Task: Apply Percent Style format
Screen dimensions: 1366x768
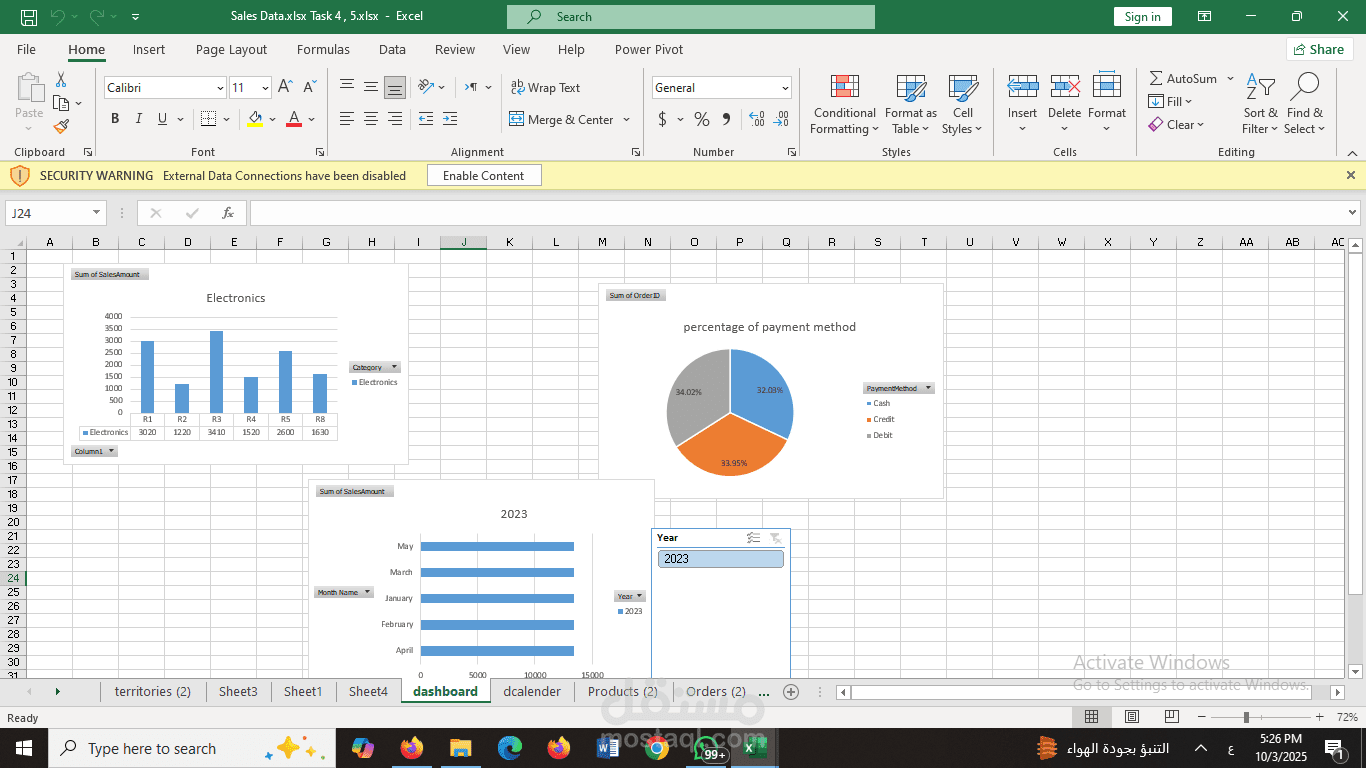Action: [702, 119]
